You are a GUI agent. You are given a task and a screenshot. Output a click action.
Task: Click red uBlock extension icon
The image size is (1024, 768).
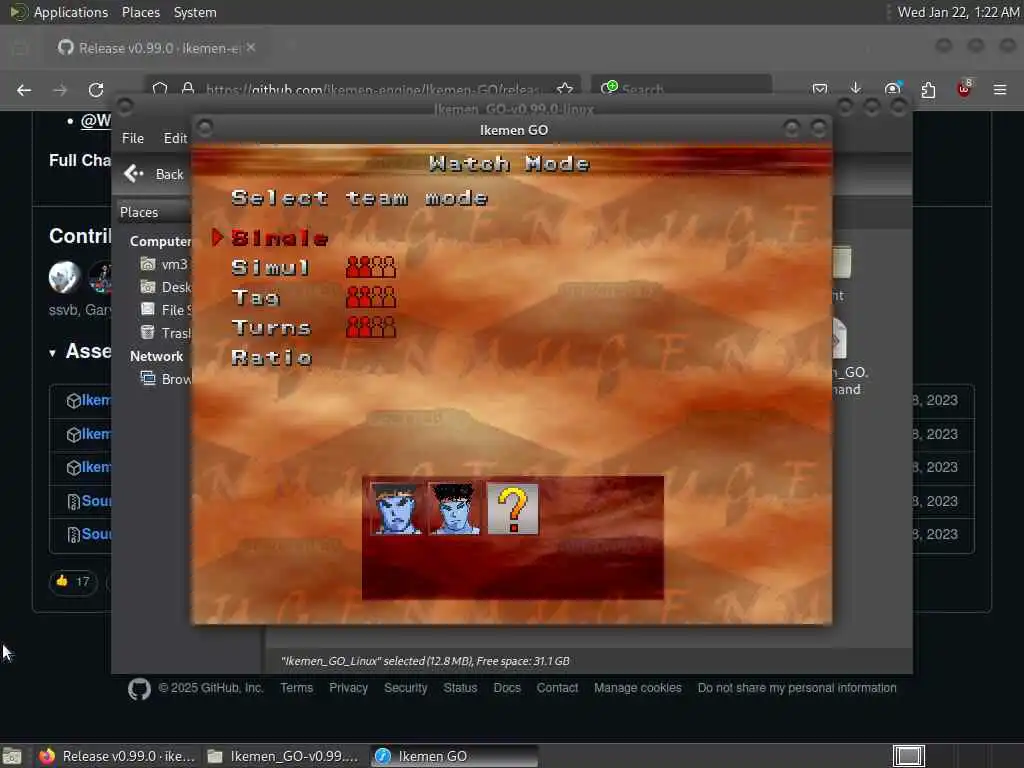point(964,89)
